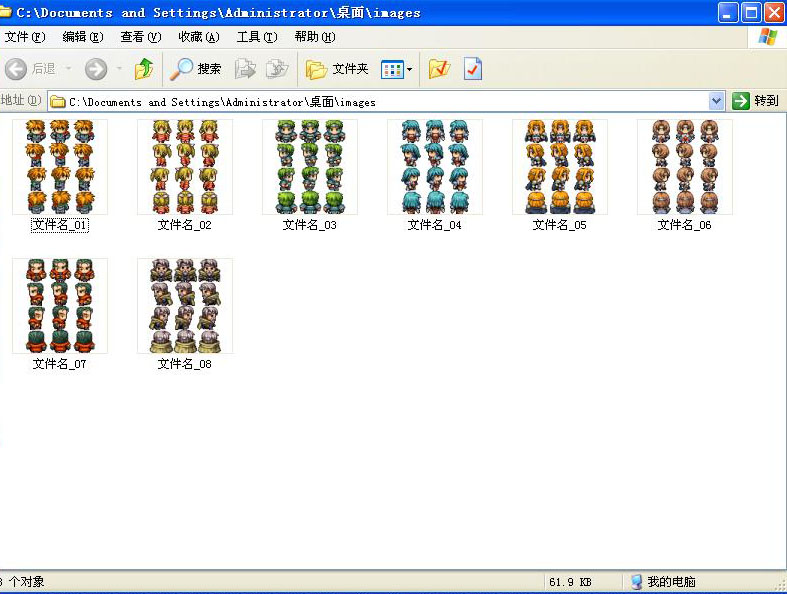The image size is (787, 594).
Task: Click the Copy To toolbar icon
Action: pos(277,69)
